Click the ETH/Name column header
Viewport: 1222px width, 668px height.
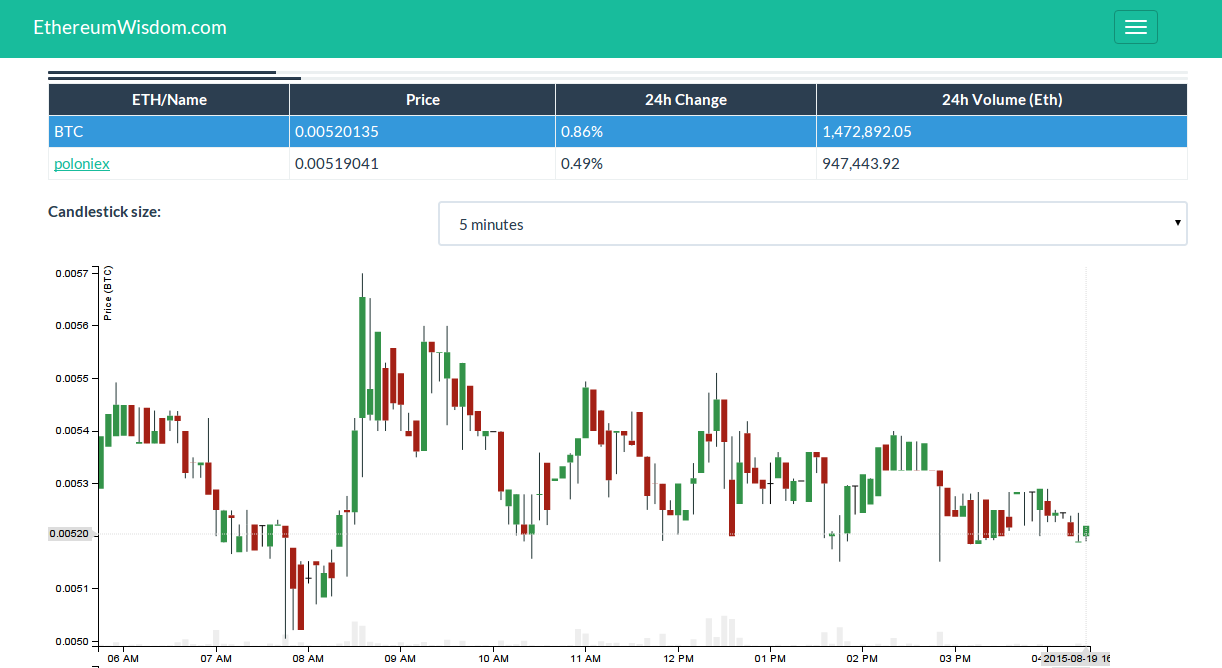coord(169,100)
